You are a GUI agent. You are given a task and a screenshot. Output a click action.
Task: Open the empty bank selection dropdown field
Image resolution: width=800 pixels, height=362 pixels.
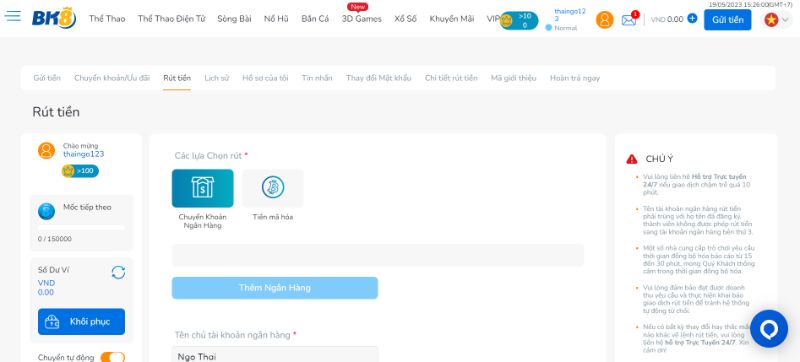click(x=378, y=255)
